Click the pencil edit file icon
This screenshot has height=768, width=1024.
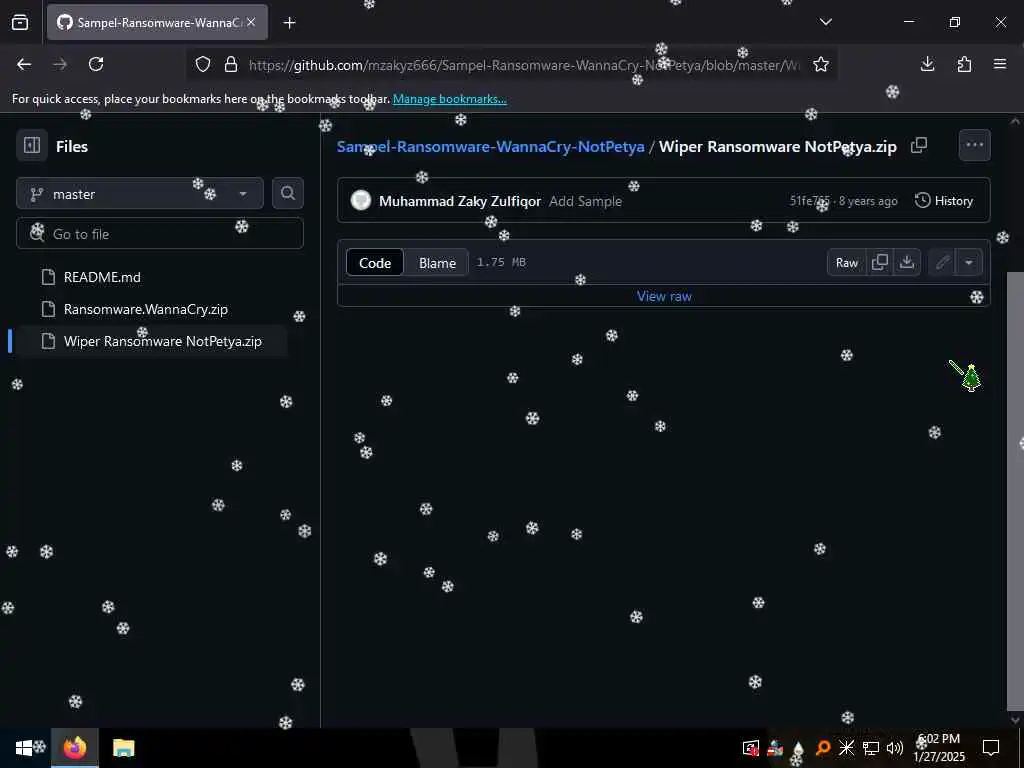[x=942, y=263]
